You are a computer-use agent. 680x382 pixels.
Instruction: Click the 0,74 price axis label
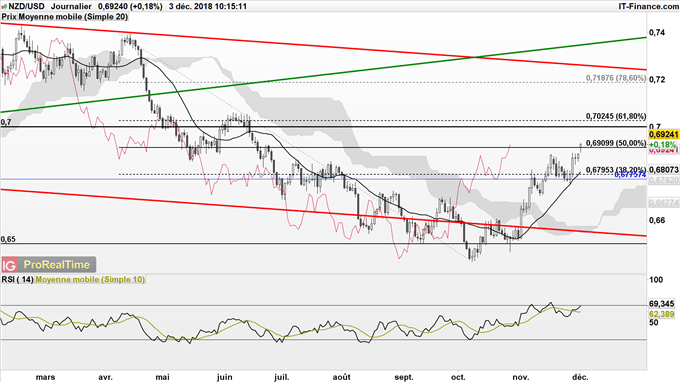pyautogui.click(x=657, y=33)
